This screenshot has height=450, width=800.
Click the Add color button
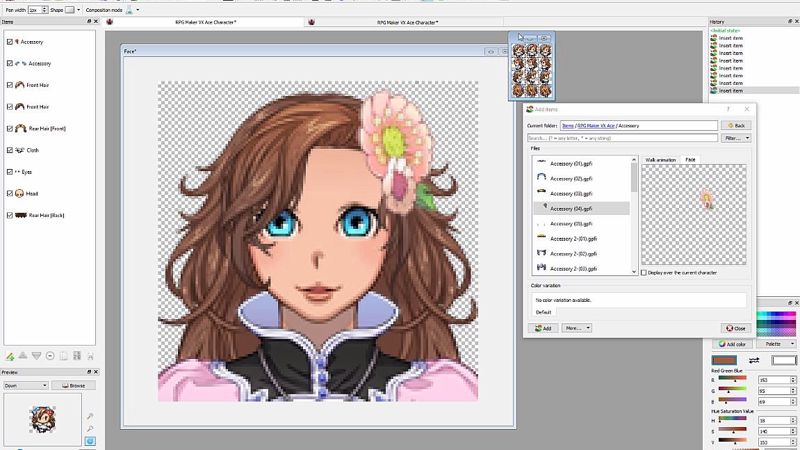732,344
